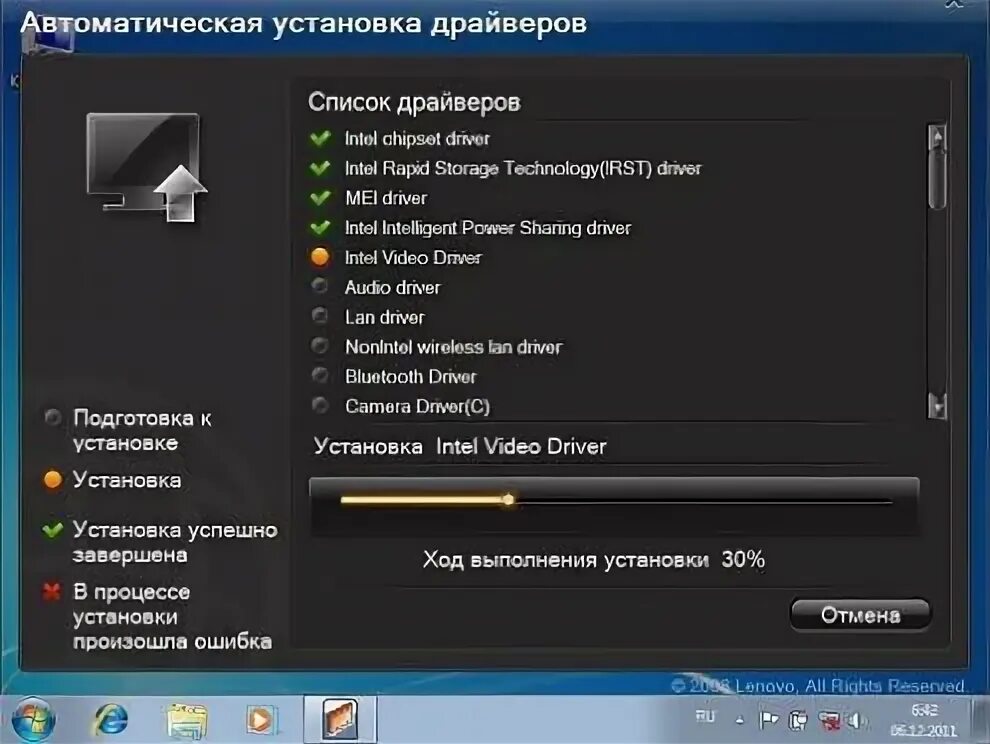Select the Intel Video Driver list entry
Screen dimensions: 990x744
point(413,257)
